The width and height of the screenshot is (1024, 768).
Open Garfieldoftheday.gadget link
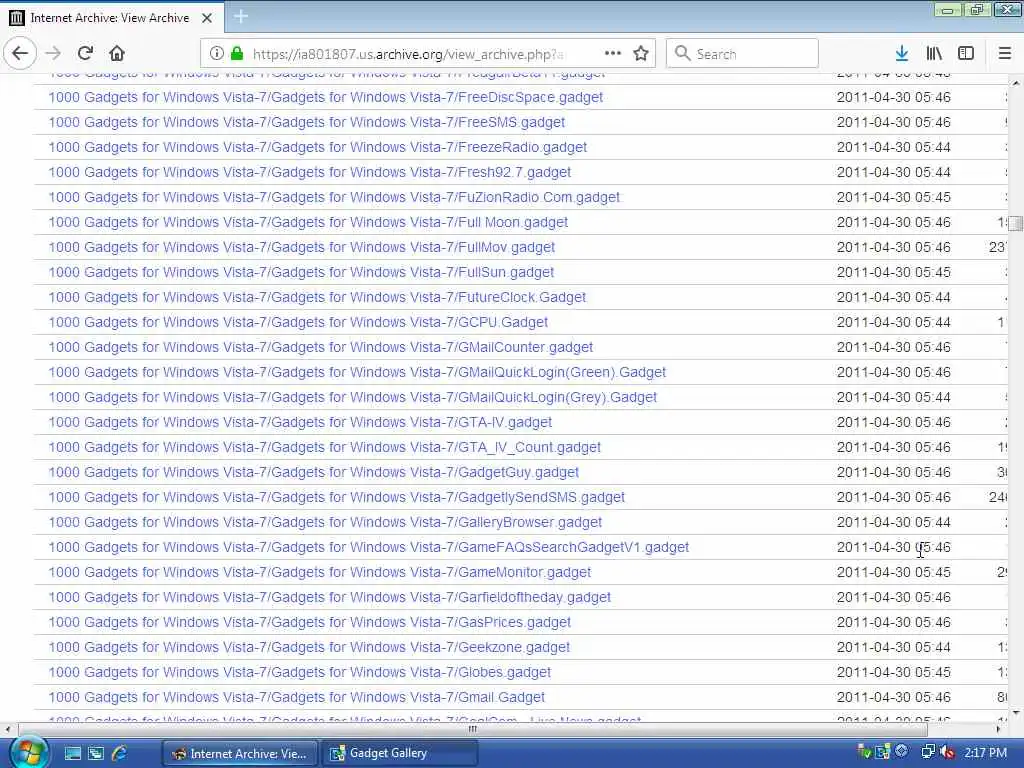point(330,598)
